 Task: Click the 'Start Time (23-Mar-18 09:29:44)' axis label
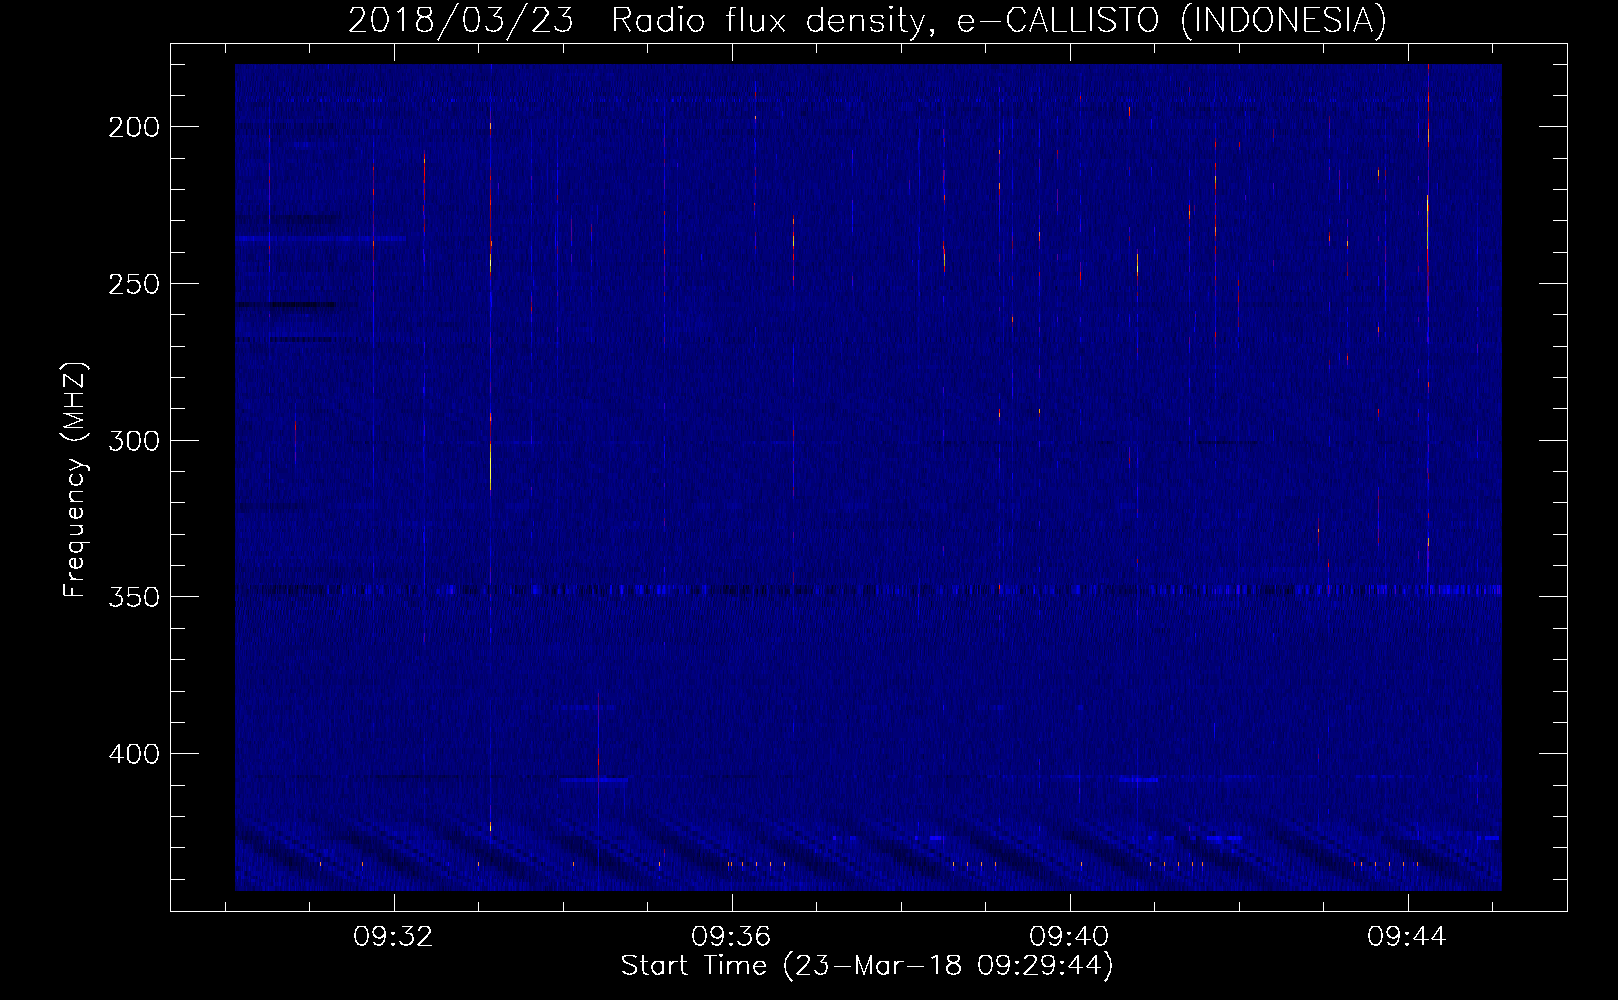(x=867, y=966)
